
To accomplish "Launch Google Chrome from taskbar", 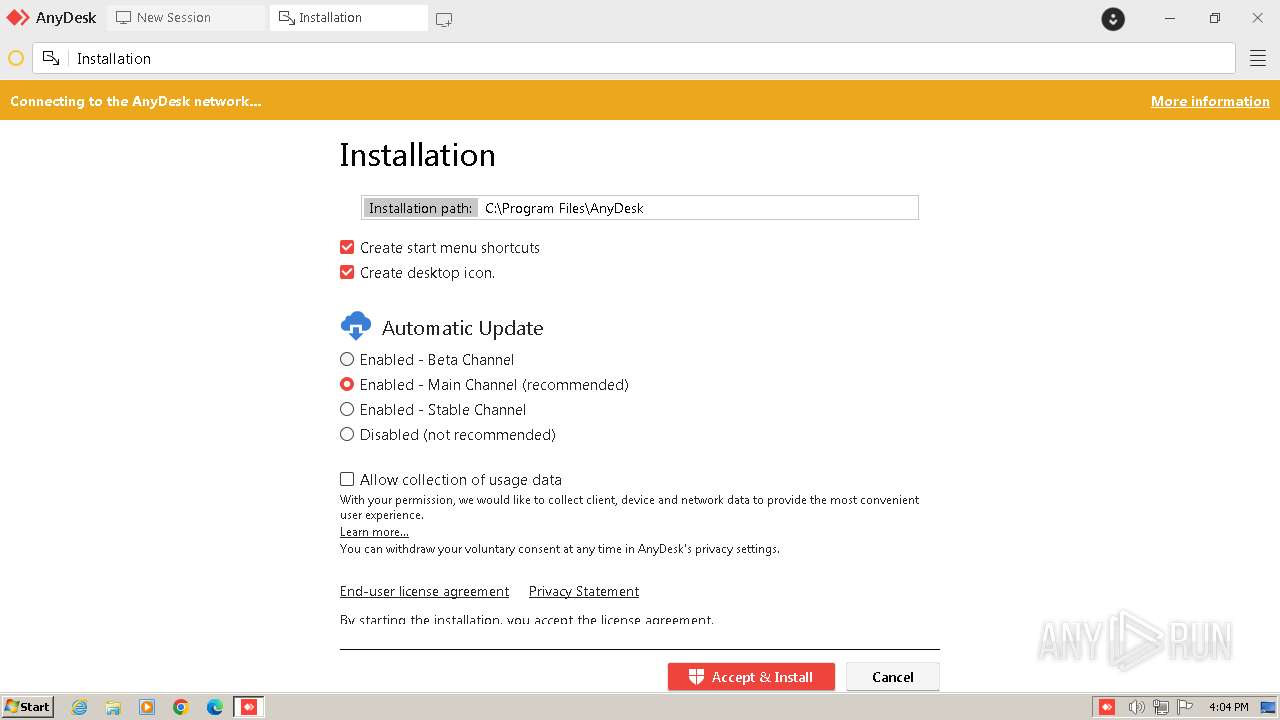I will (x=181, y=707).
